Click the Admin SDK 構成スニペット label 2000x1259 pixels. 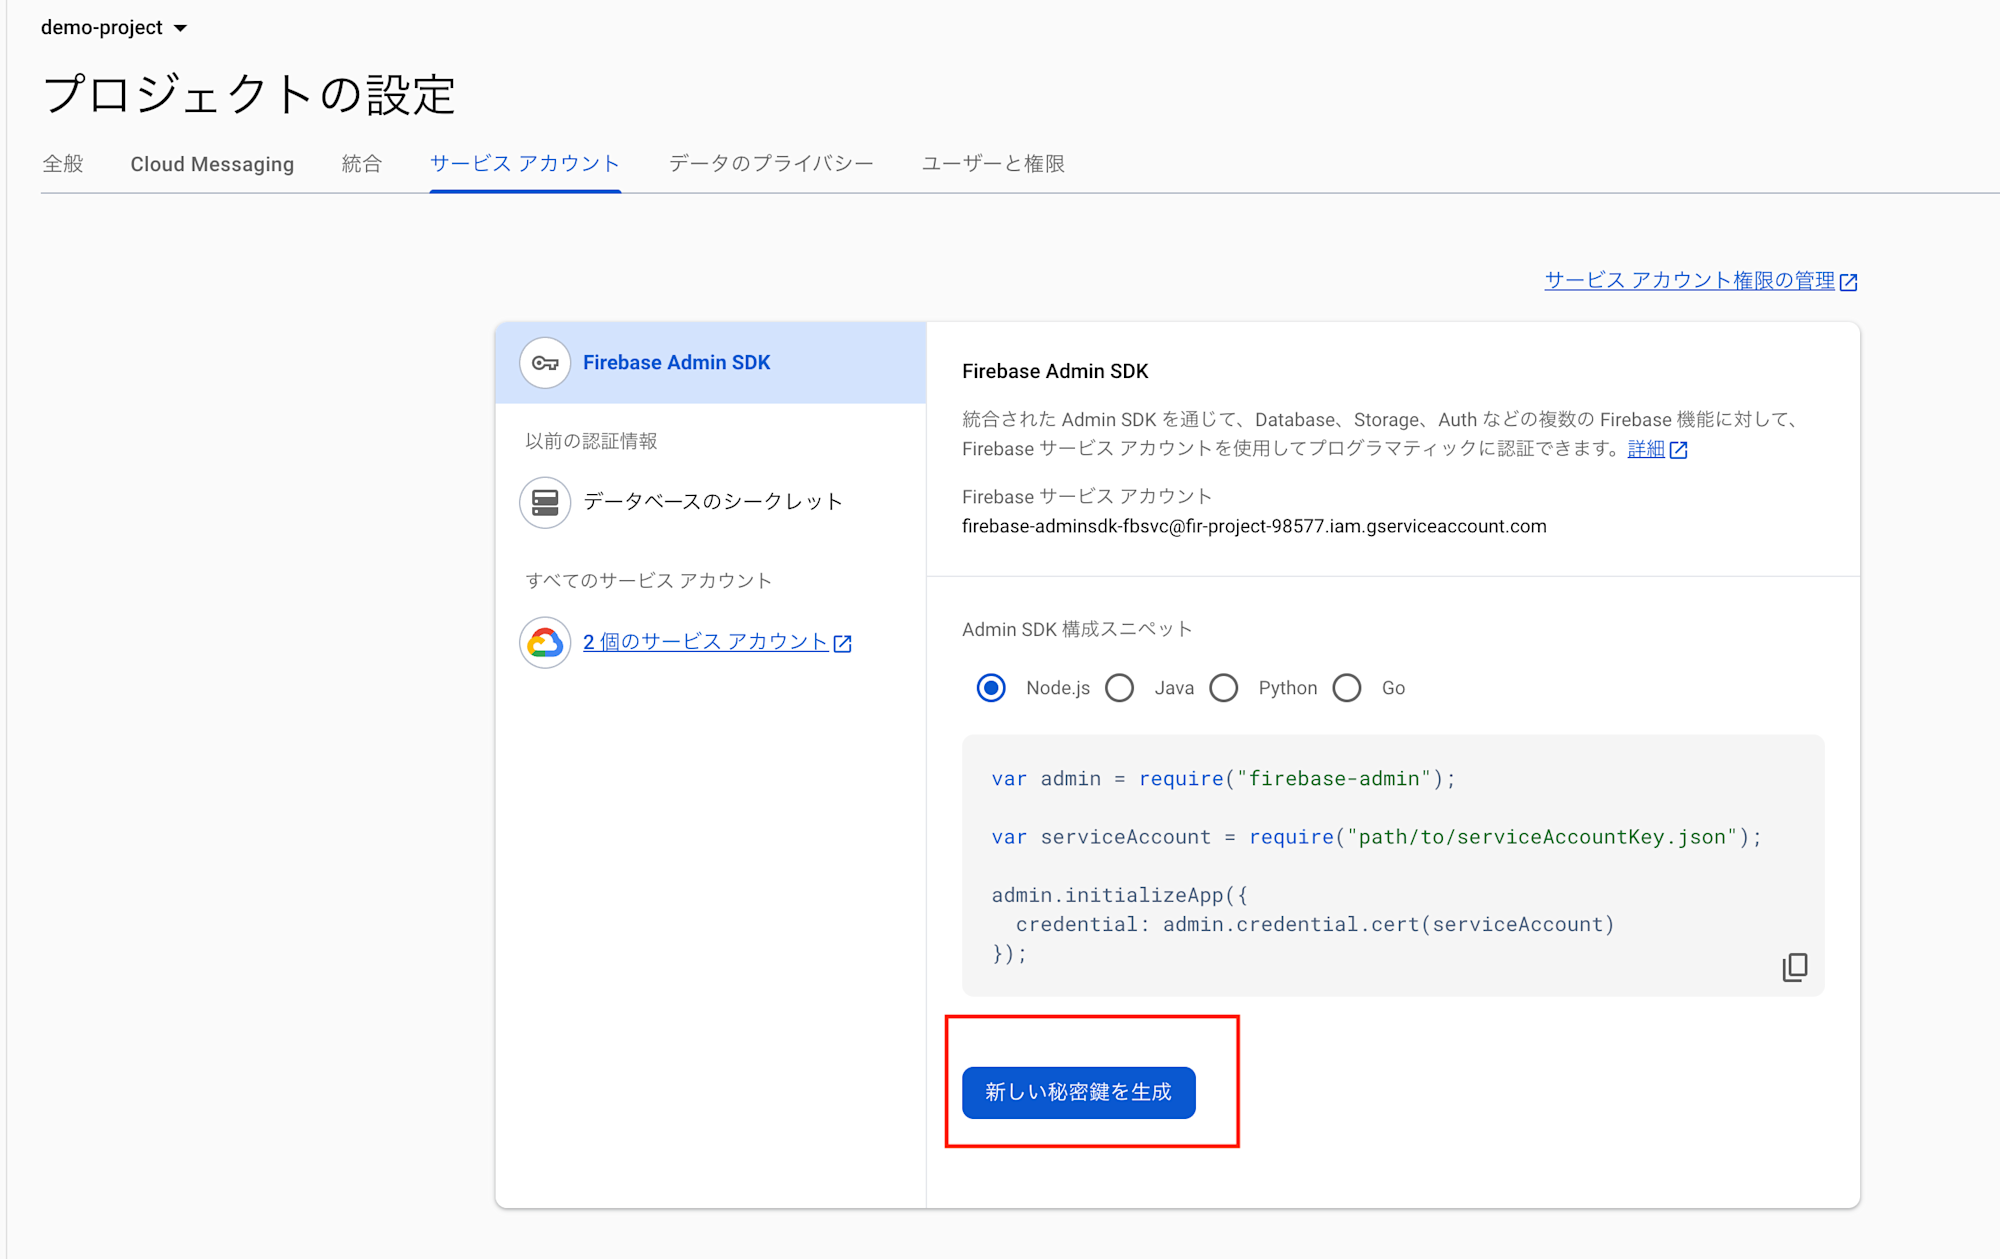click(1077, 629)
